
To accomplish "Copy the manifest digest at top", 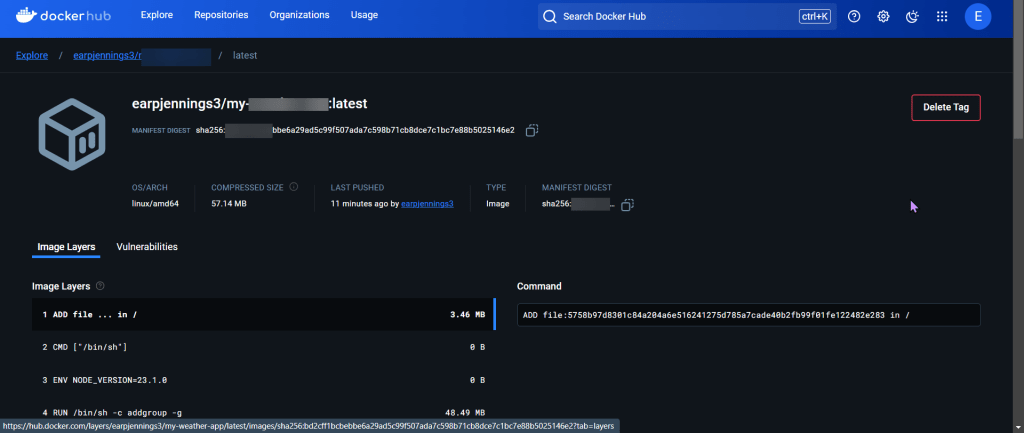I will coord(533,130).
